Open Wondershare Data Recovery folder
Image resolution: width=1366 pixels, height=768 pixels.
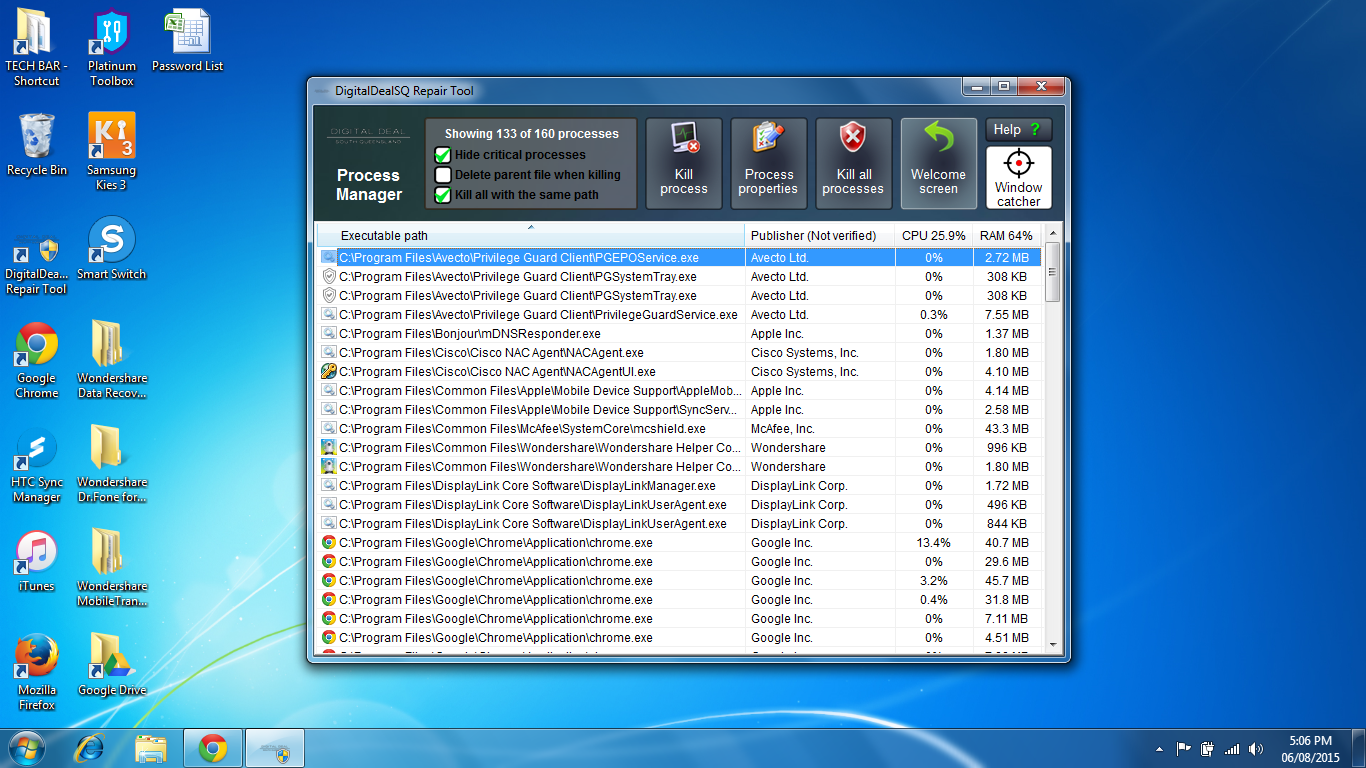[112, 360]
